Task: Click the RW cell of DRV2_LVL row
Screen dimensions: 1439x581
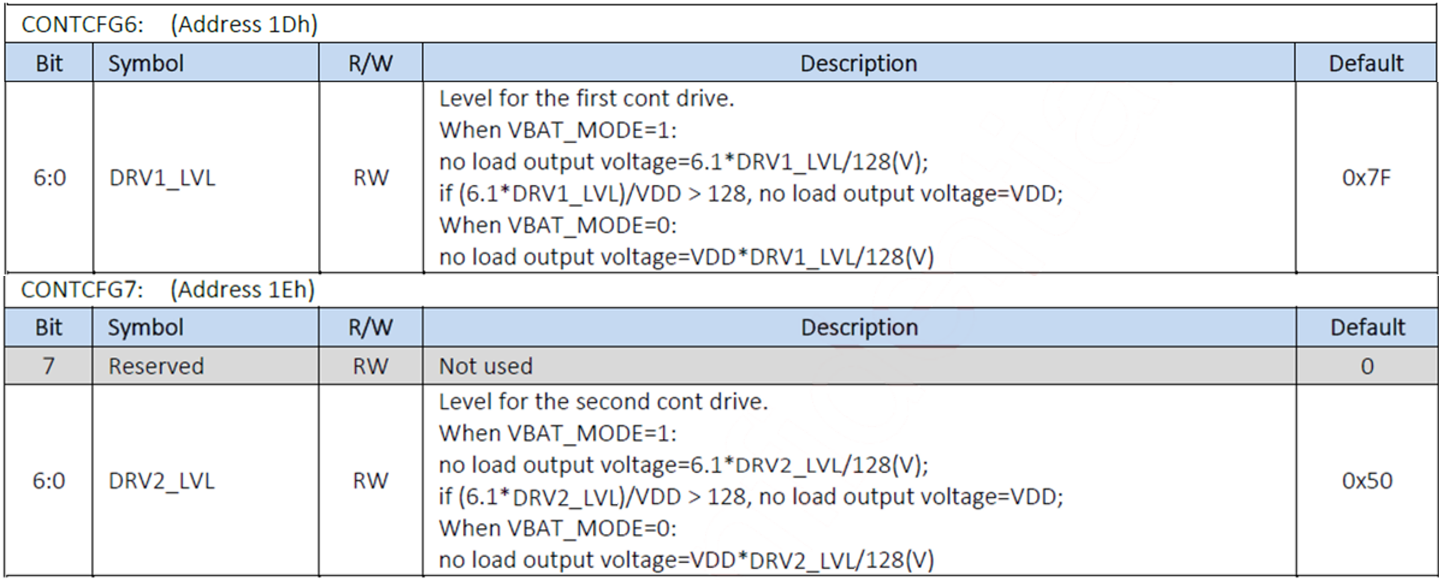Action: pos(370,481)
